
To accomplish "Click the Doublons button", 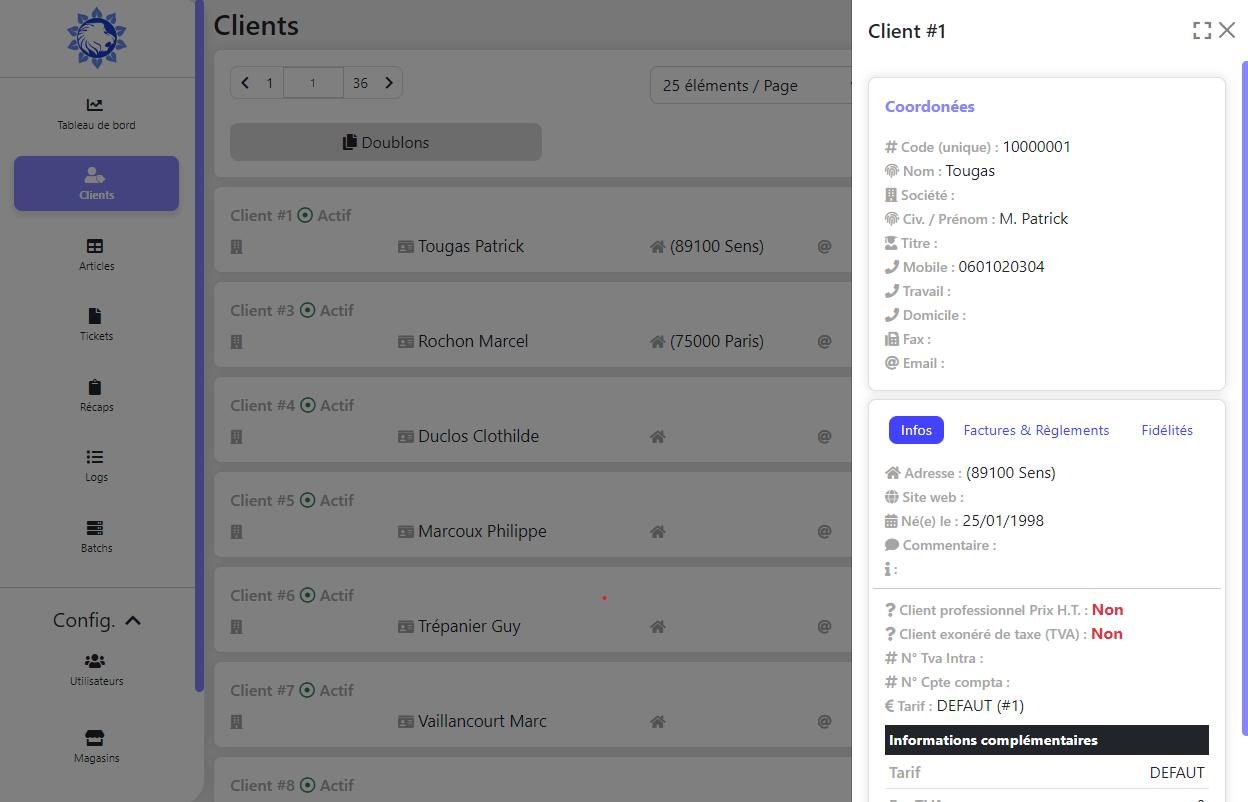I will tap(386, 142).
